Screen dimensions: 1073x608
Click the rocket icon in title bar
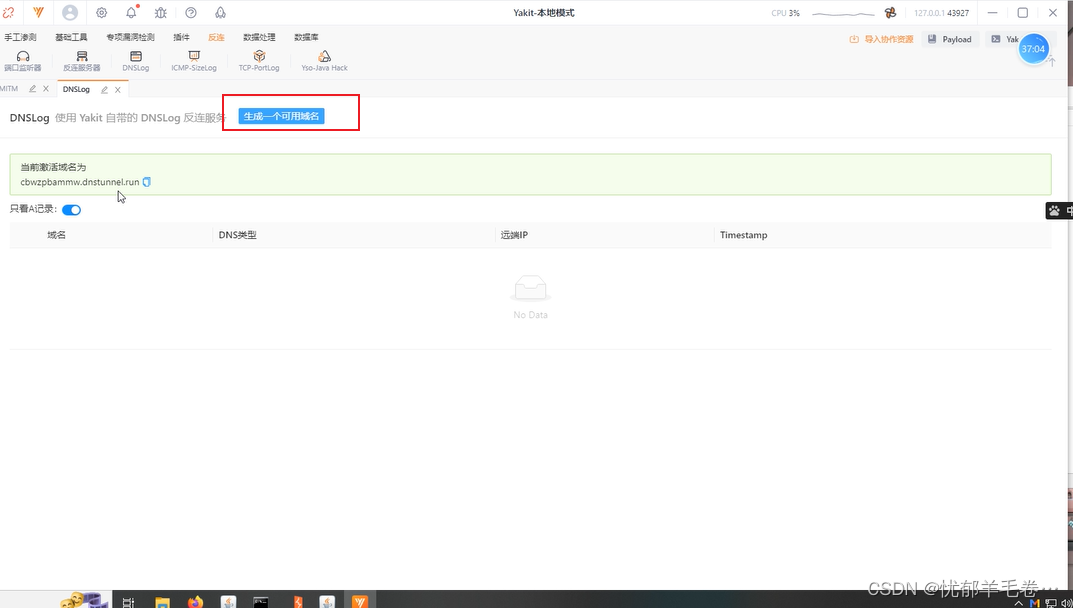coord(220,12)
